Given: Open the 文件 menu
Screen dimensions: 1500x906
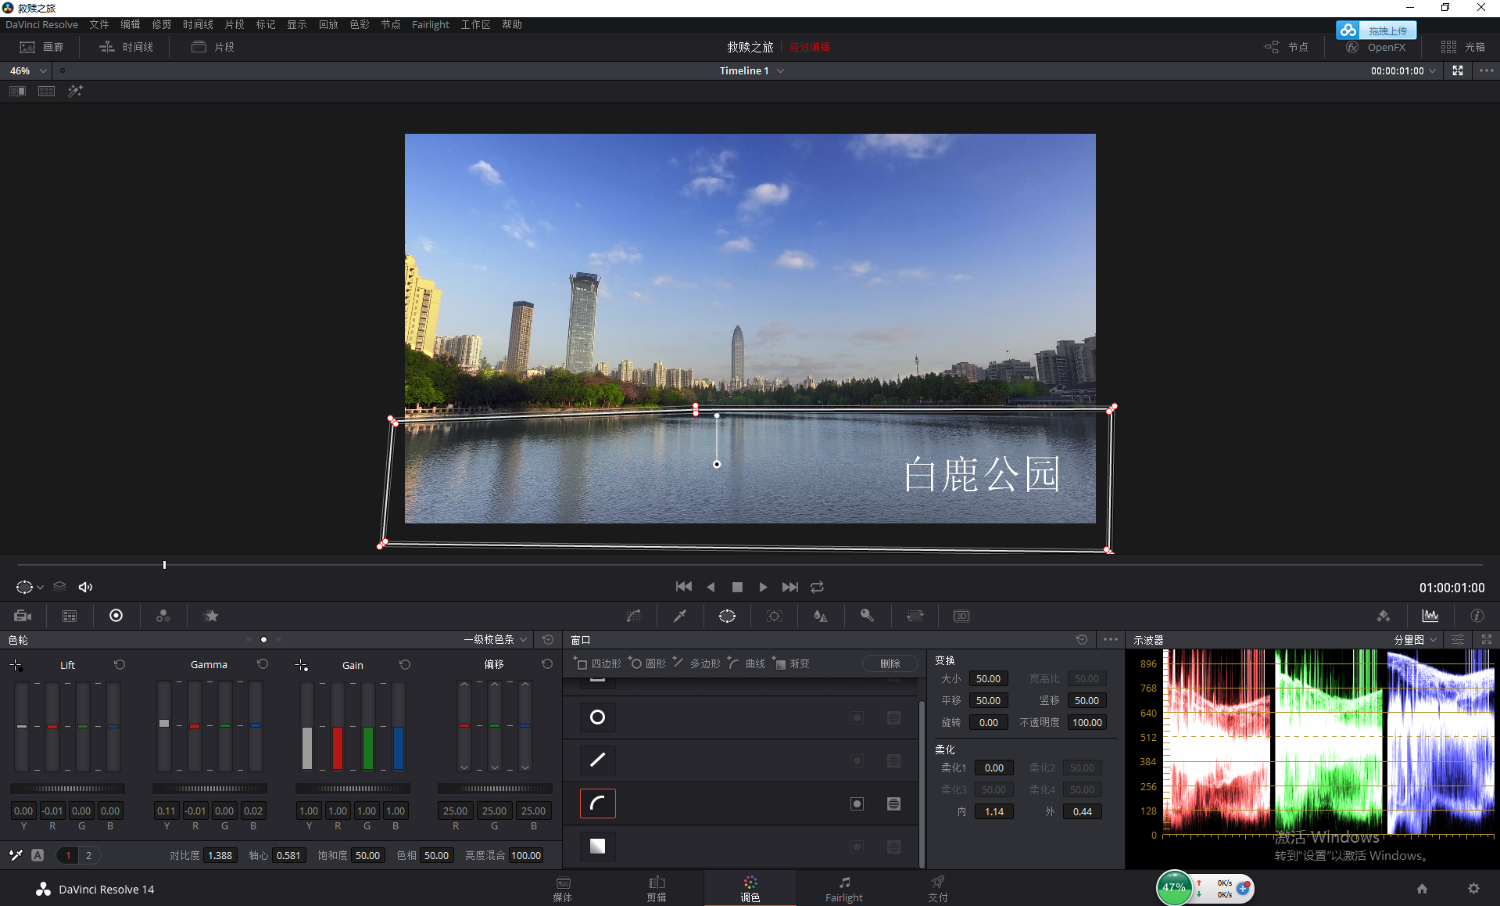Looking at the screenshot, I should [99, 25].
